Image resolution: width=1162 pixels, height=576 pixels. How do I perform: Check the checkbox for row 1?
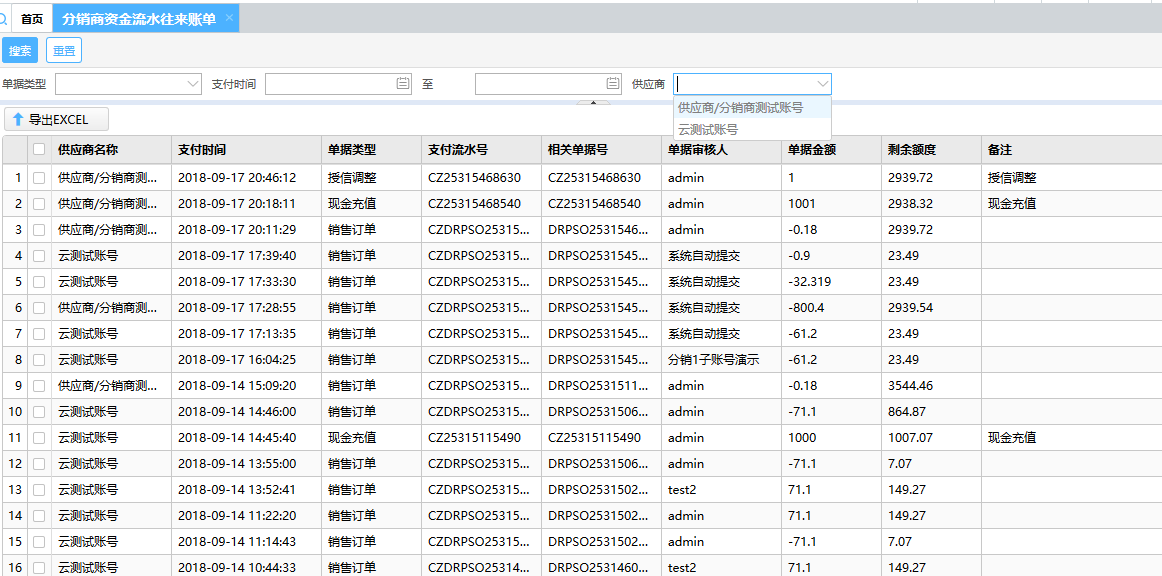pyautogui.click(x=39, y=177)
